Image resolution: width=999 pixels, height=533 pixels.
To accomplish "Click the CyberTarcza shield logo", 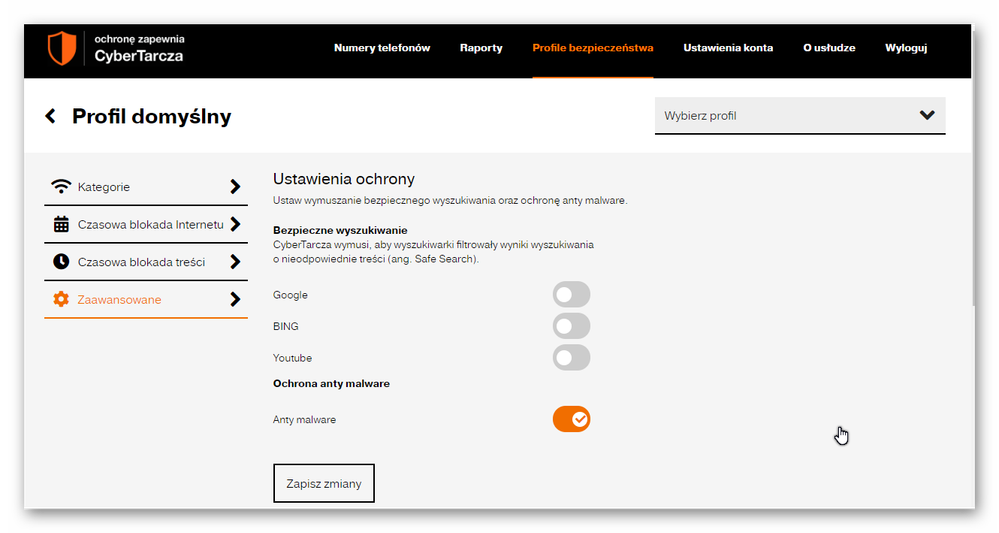I will click(62, 48).
